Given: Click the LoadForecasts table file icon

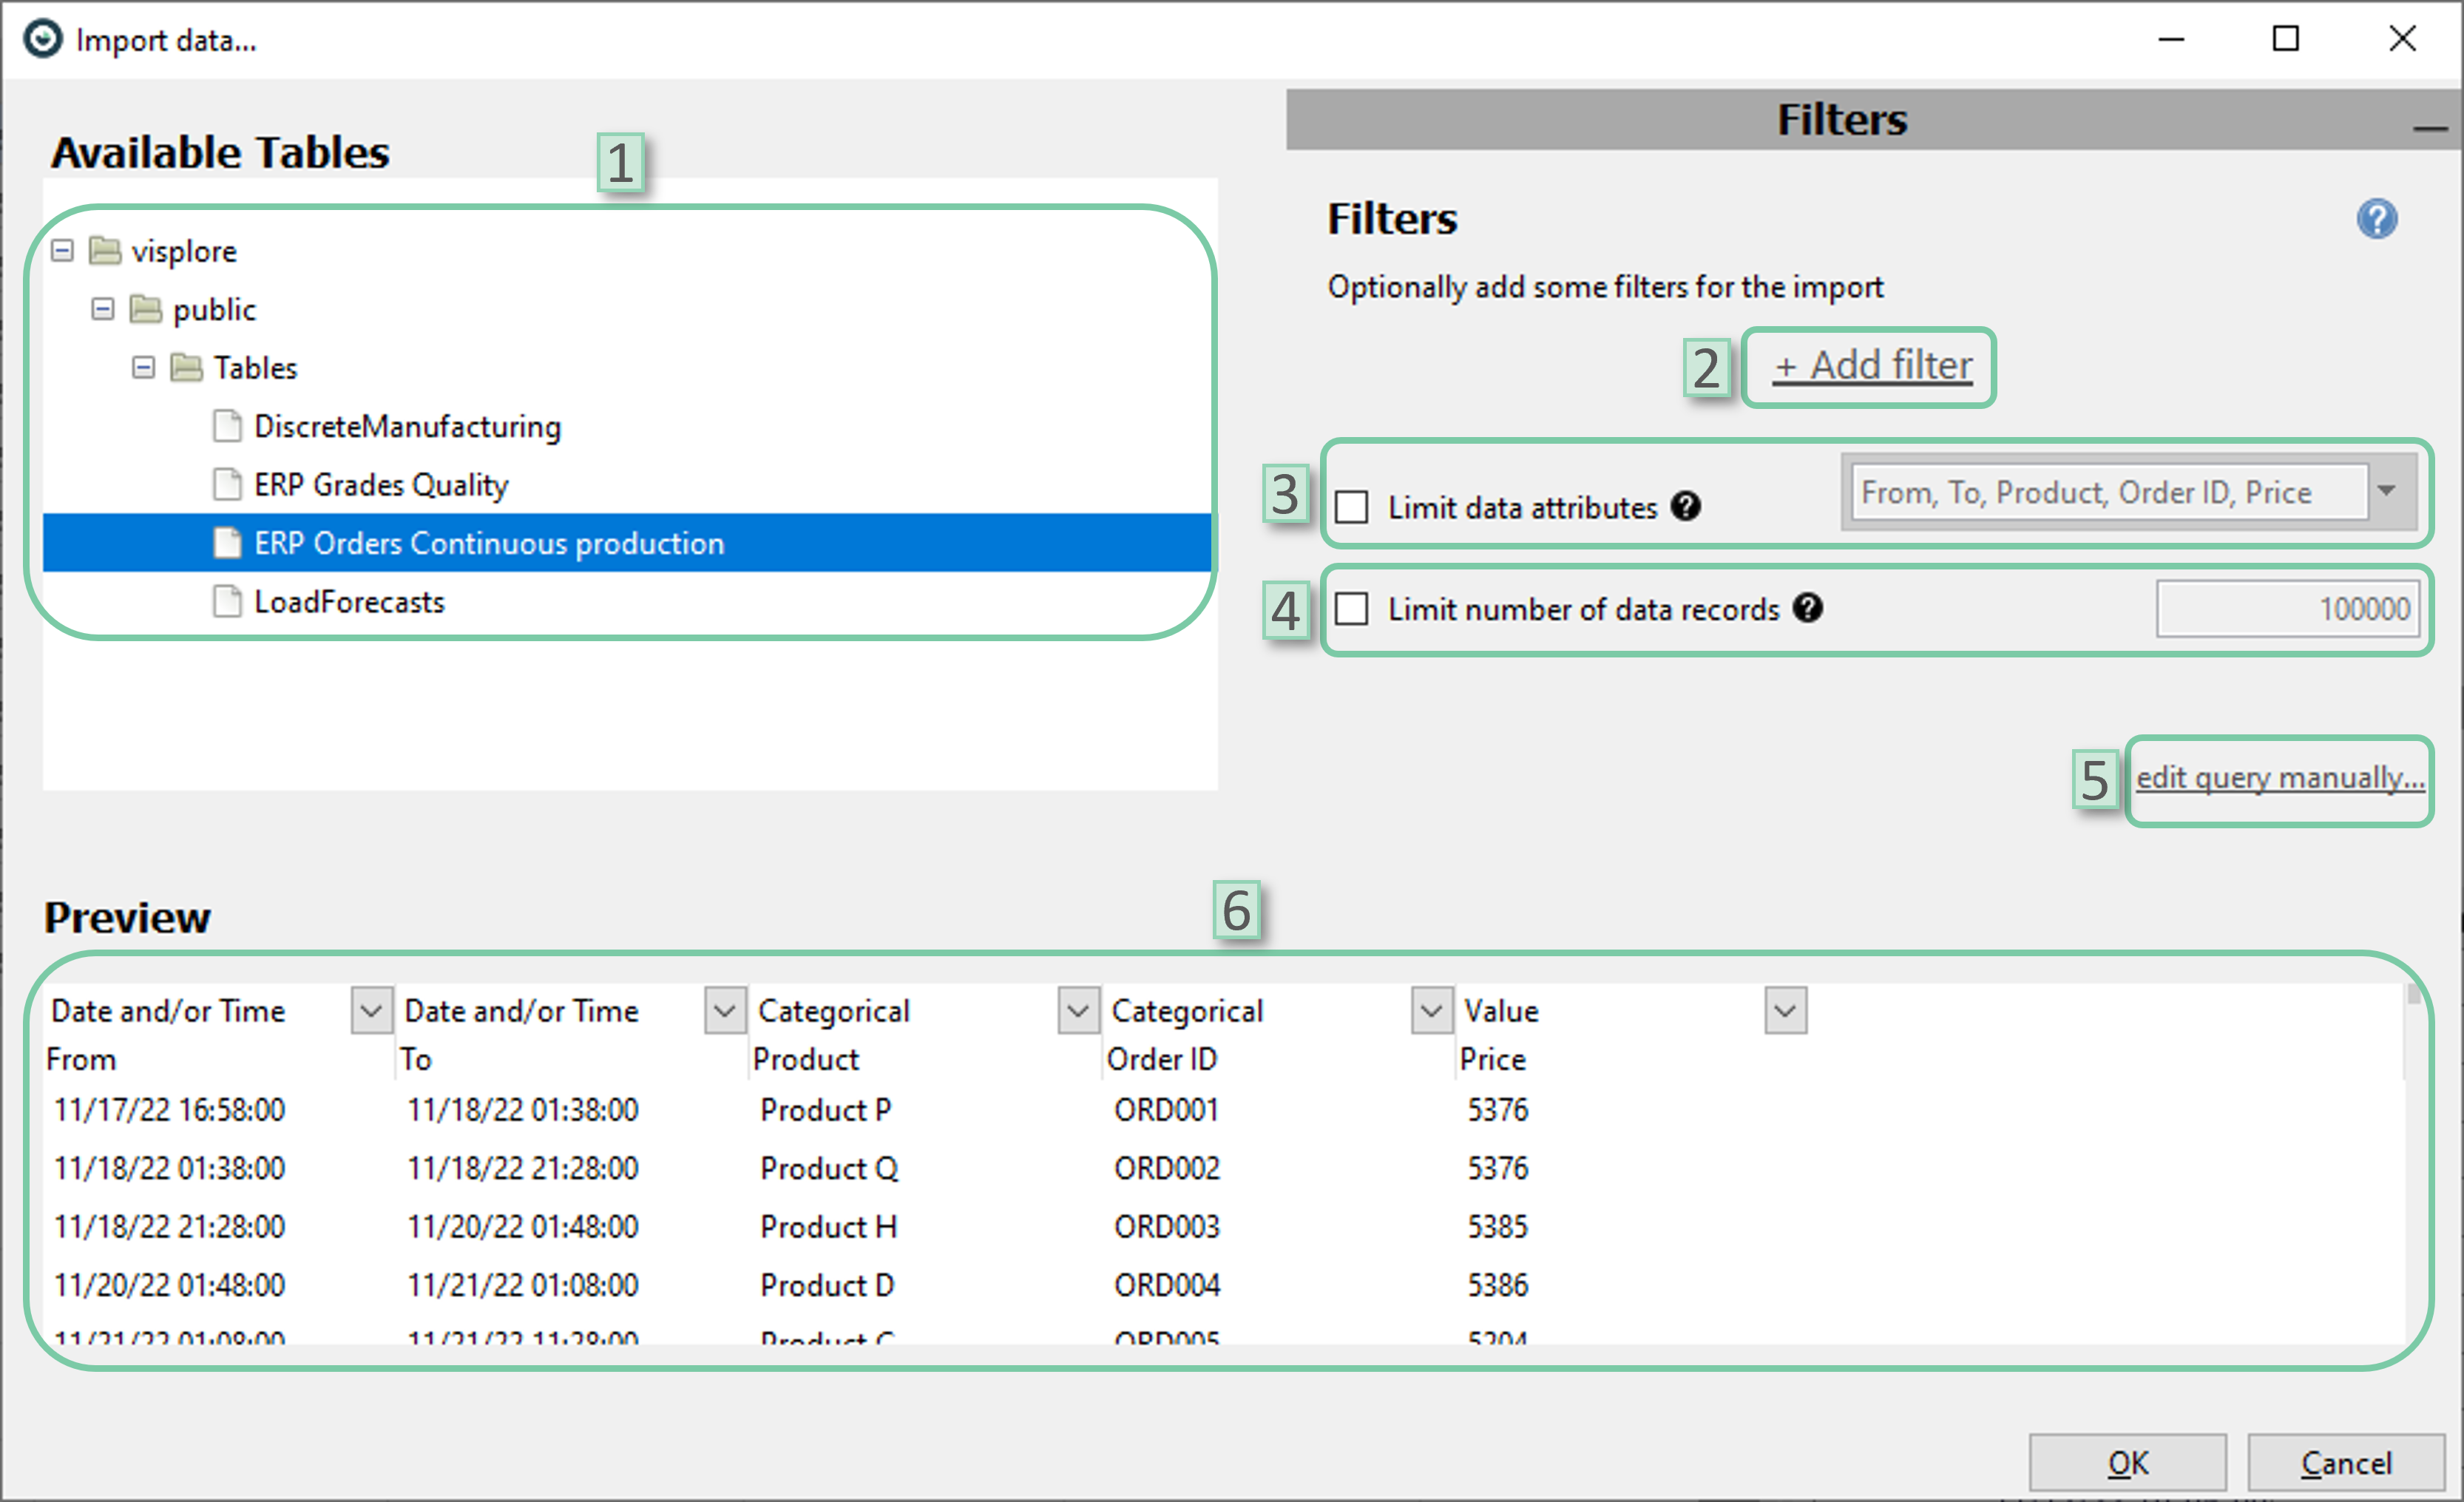Looking at the screenshot, I should pos(227,601).
